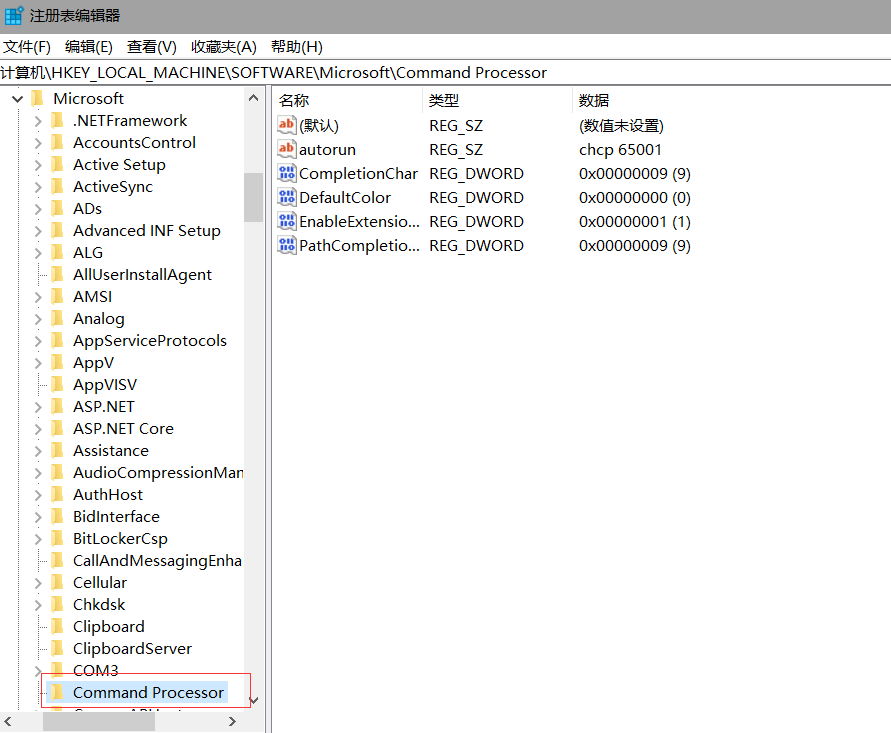Click tree scrollbar down arrow
Screen dimensions: 891x733
click(253, 700)
